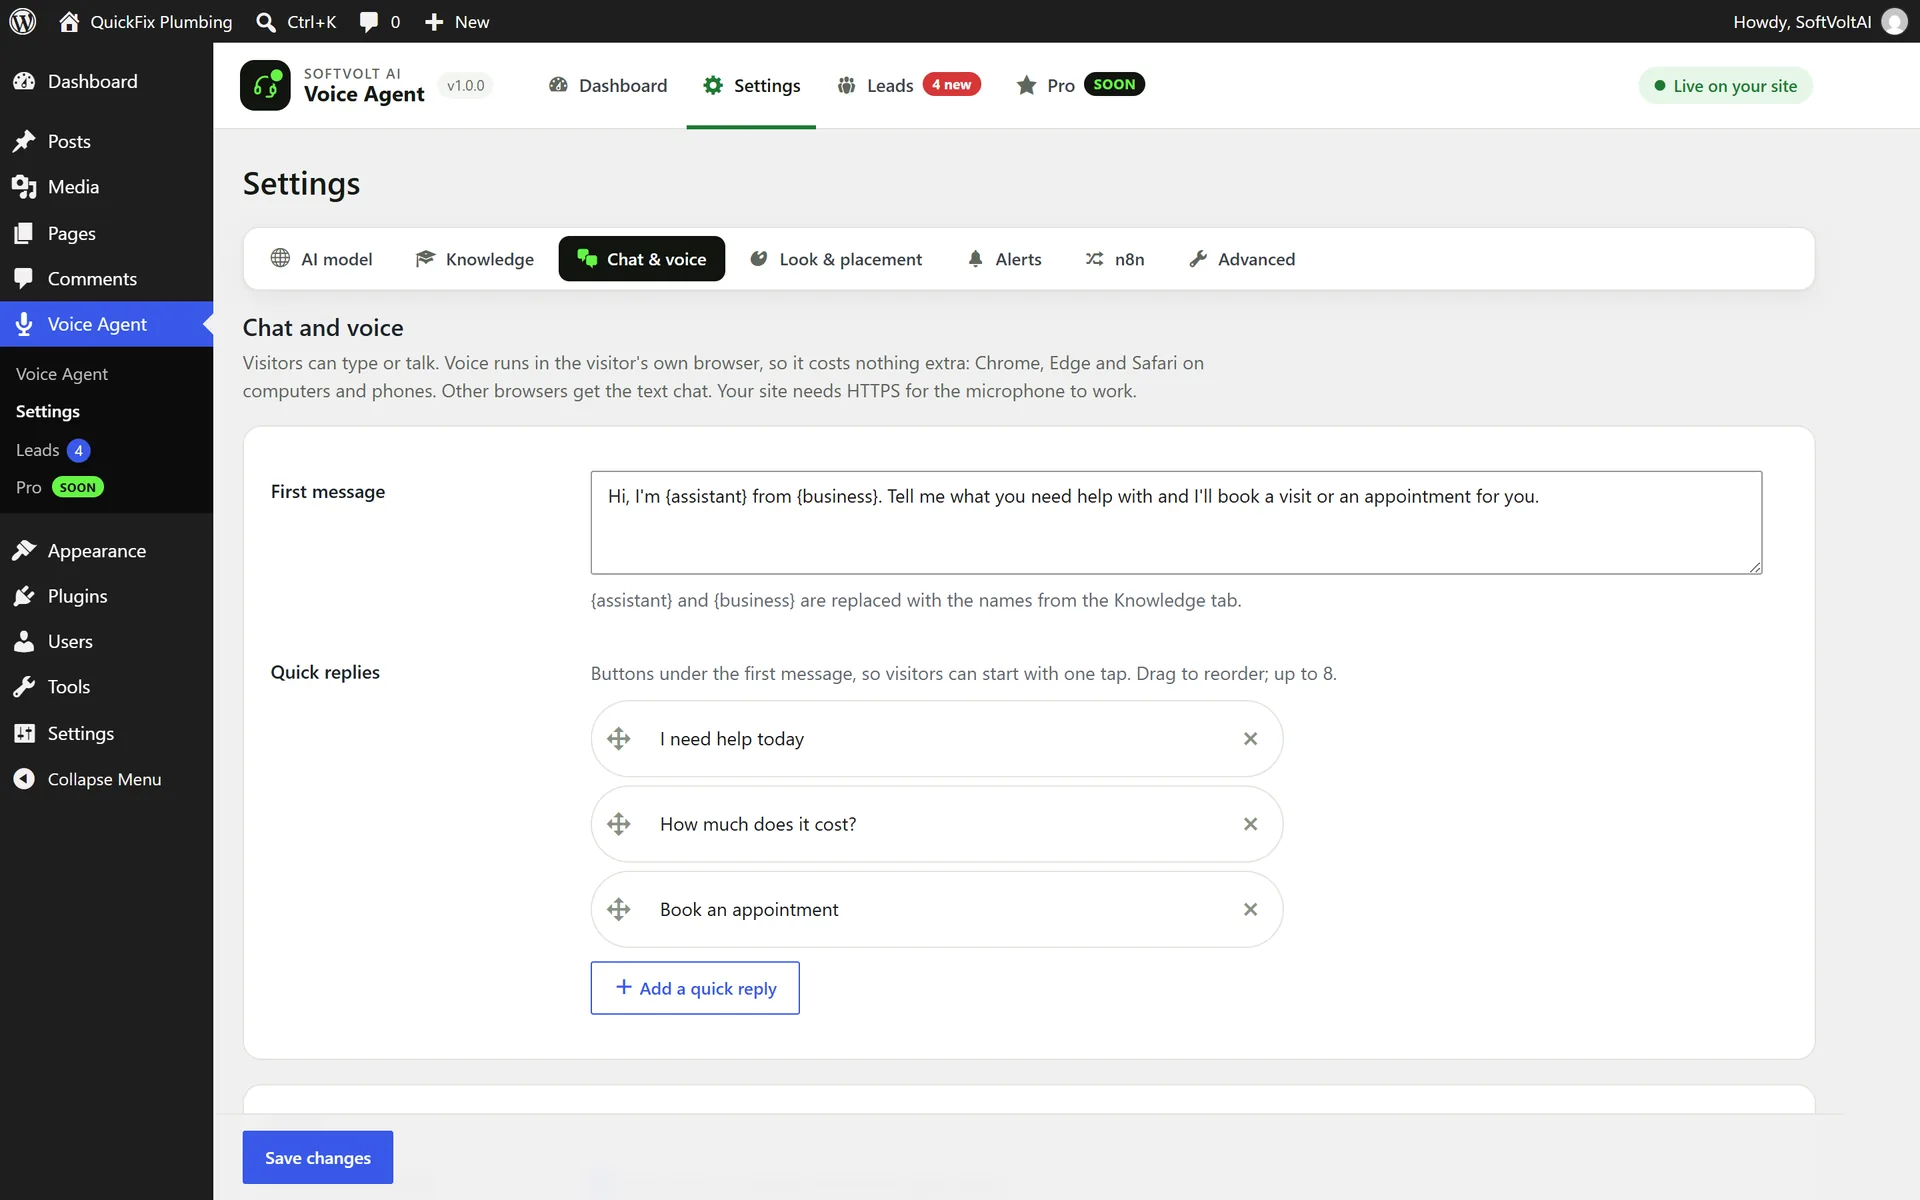
Task: Open the Howdy, SoftVoltAI user avatar
Action: tap(1894, 21)
